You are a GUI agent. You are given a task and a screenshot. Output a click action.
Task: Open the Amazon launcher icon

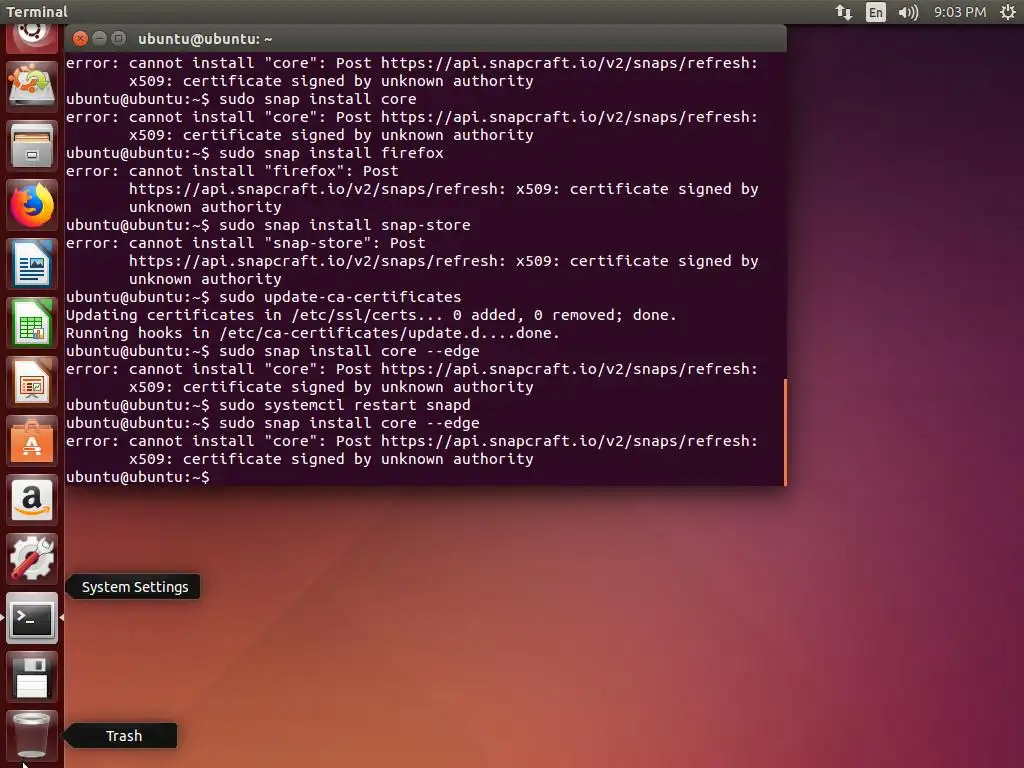(31, 500)
